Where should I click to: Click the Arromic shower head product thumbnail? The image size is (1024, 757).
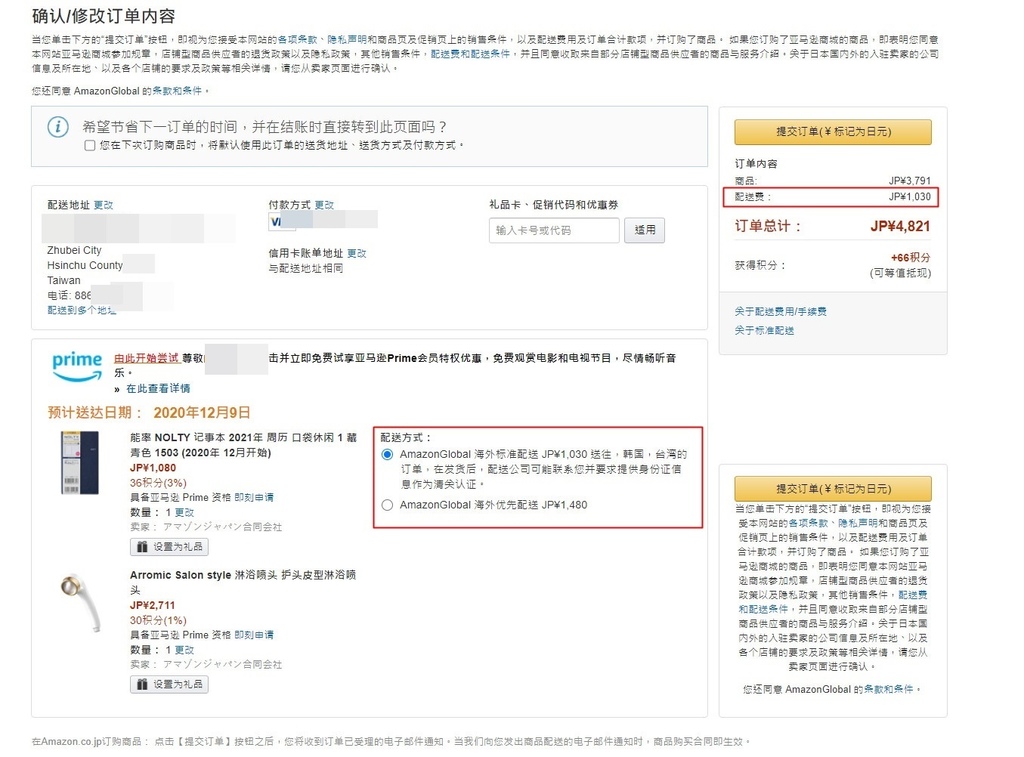point(82,602)
